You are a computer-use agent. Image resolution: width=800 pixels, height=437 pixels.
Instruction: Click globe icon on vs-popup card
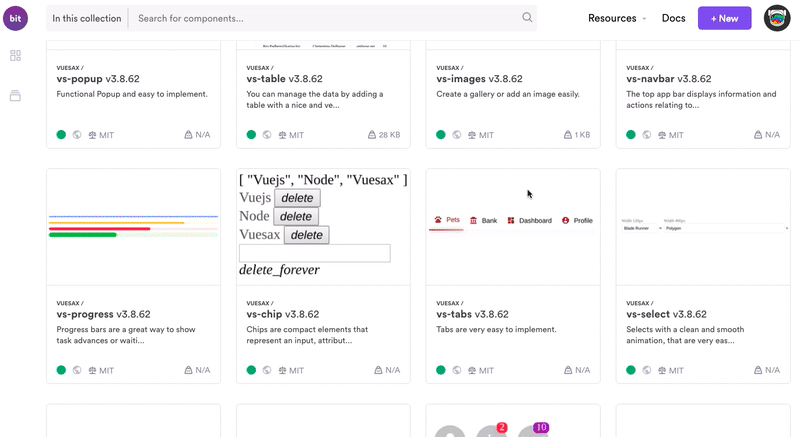[77, 135]
